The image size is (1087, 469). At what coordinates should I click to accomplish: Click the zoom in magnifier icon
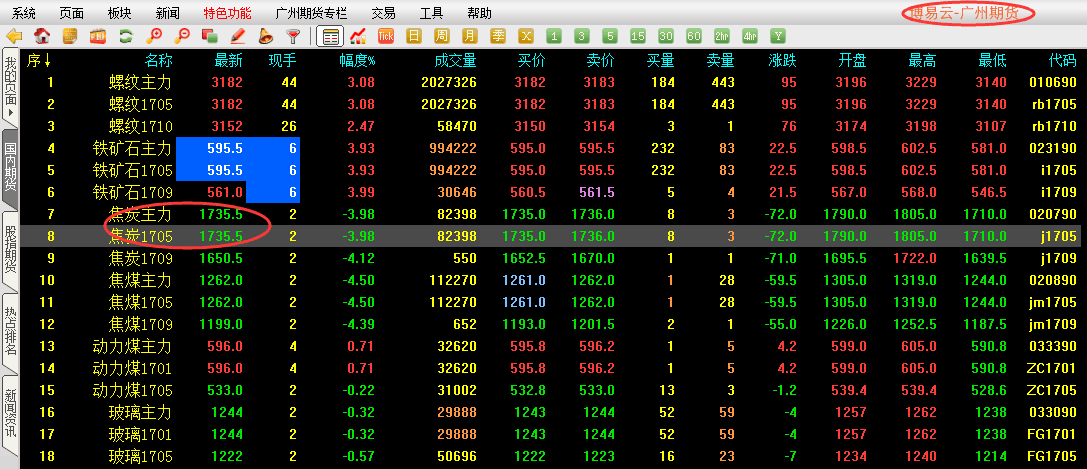pos(155,36)
